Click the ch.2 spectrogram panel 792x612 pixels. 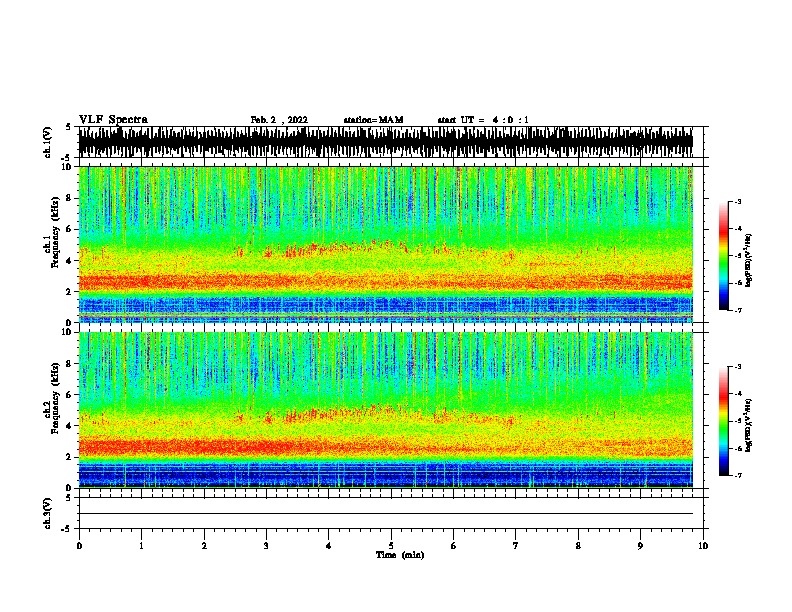[386, 410]
